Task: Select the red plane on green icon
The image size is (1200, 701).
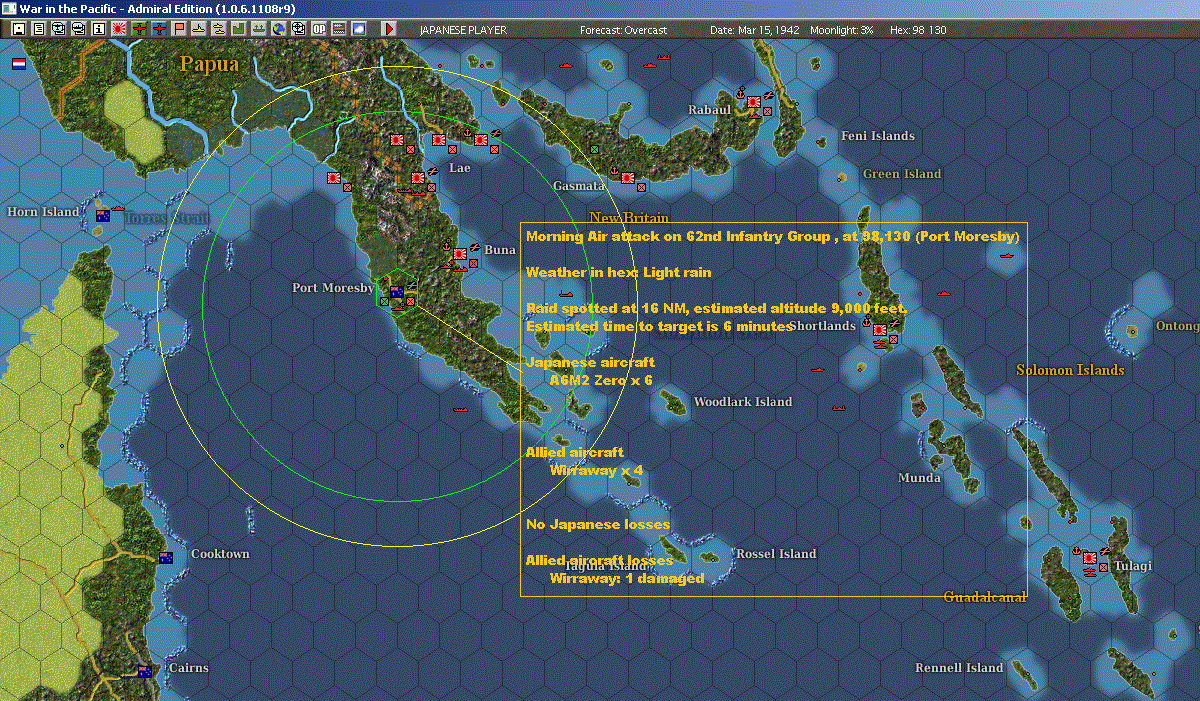Action: pyautogui.click(x=138, y=29)
